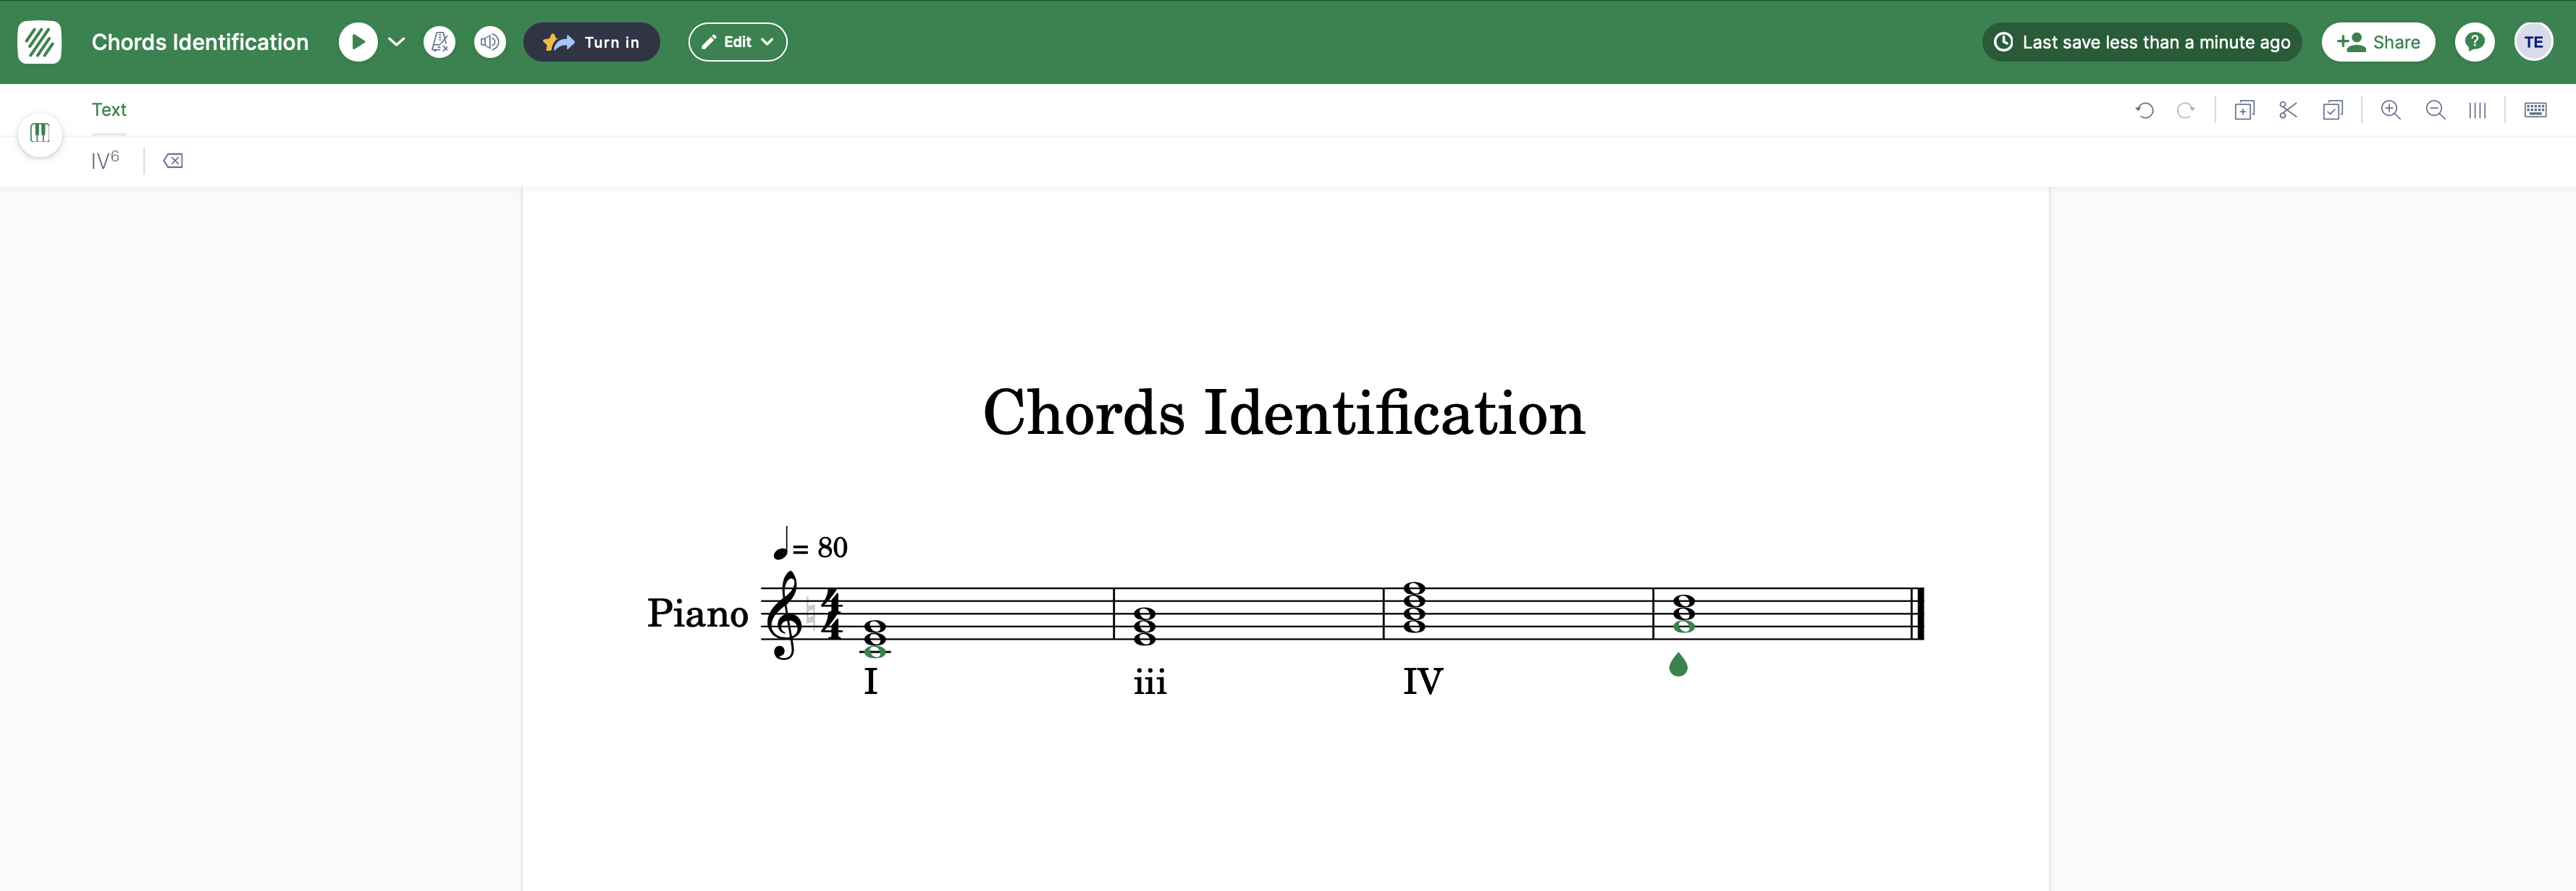Click the delete/cut element icon
This screenshot has width=2576, height=891.
(x=2290, y=110)
